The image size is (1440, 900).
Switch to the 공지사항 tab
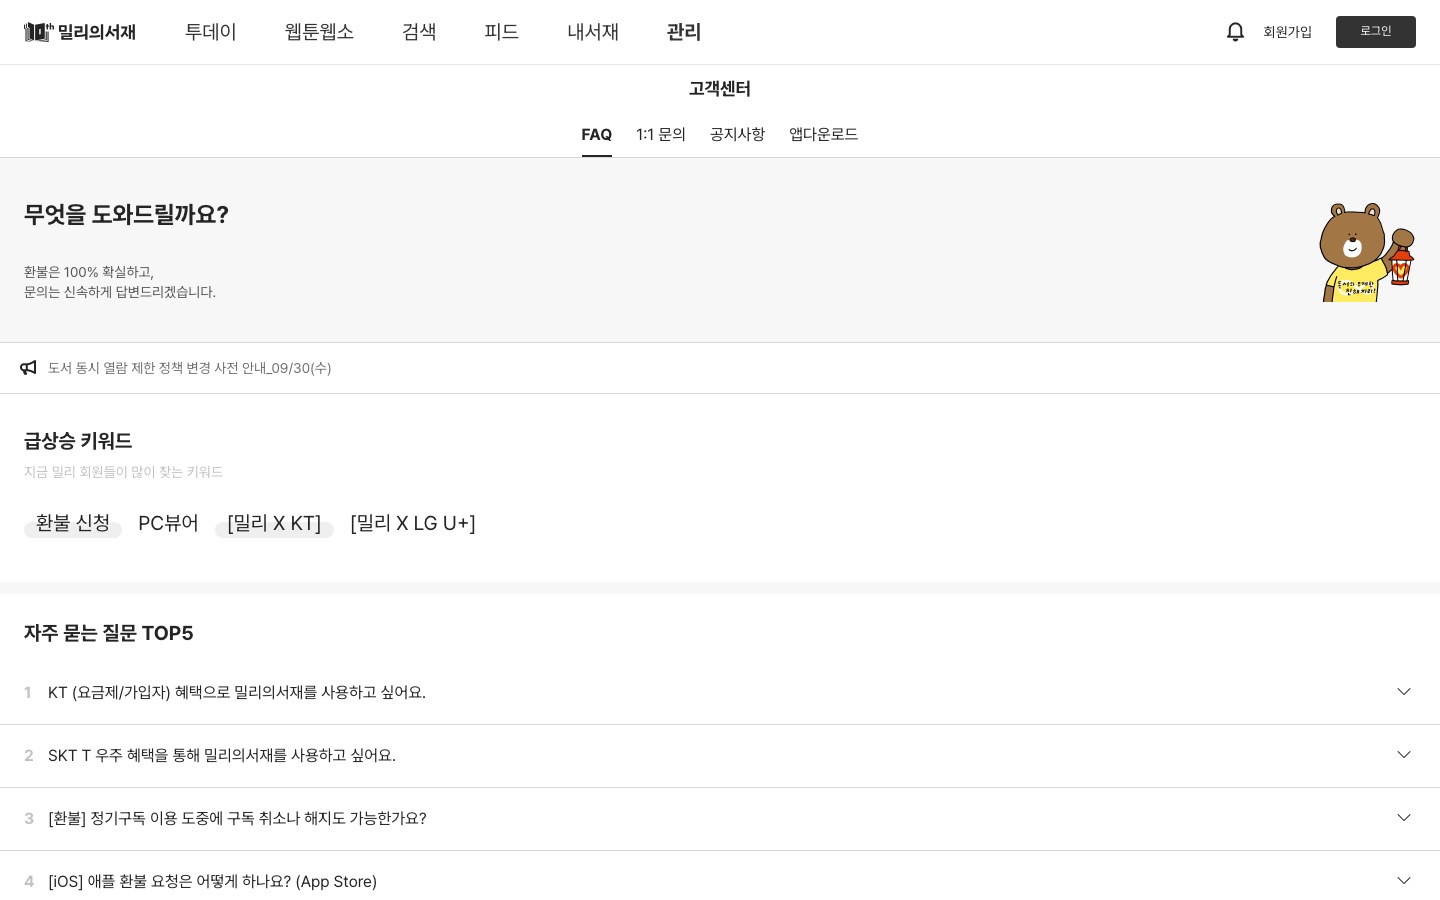[x=737, y=135]
